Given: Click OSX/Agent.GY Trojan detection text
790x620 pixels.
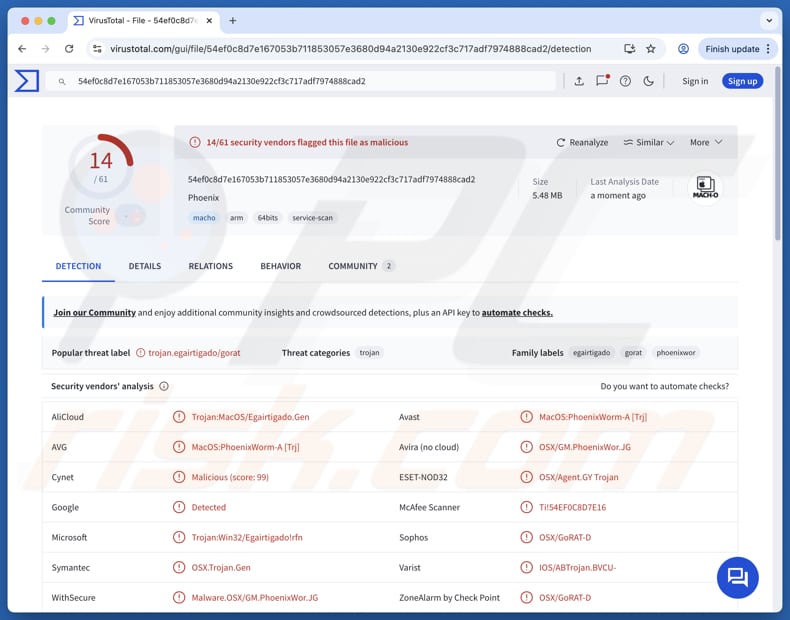Looking at the screenshot, I should tap(578, 477).
